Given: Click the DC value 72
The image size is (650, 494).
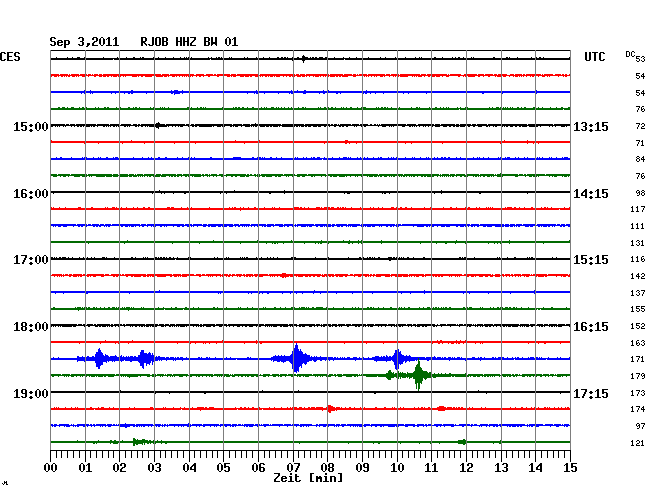Looking at the screenshot, I should [x=640, y=126].
